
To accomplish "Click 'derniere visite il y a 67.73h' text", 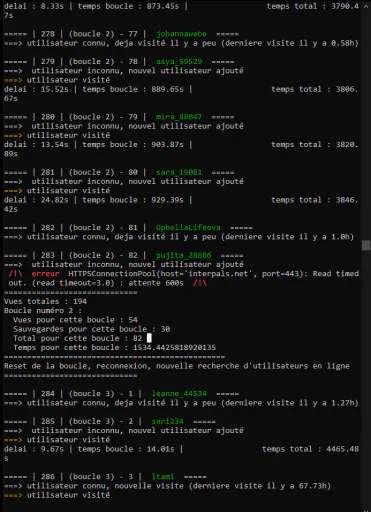I will pyautogui.click(x=260, y=486).
